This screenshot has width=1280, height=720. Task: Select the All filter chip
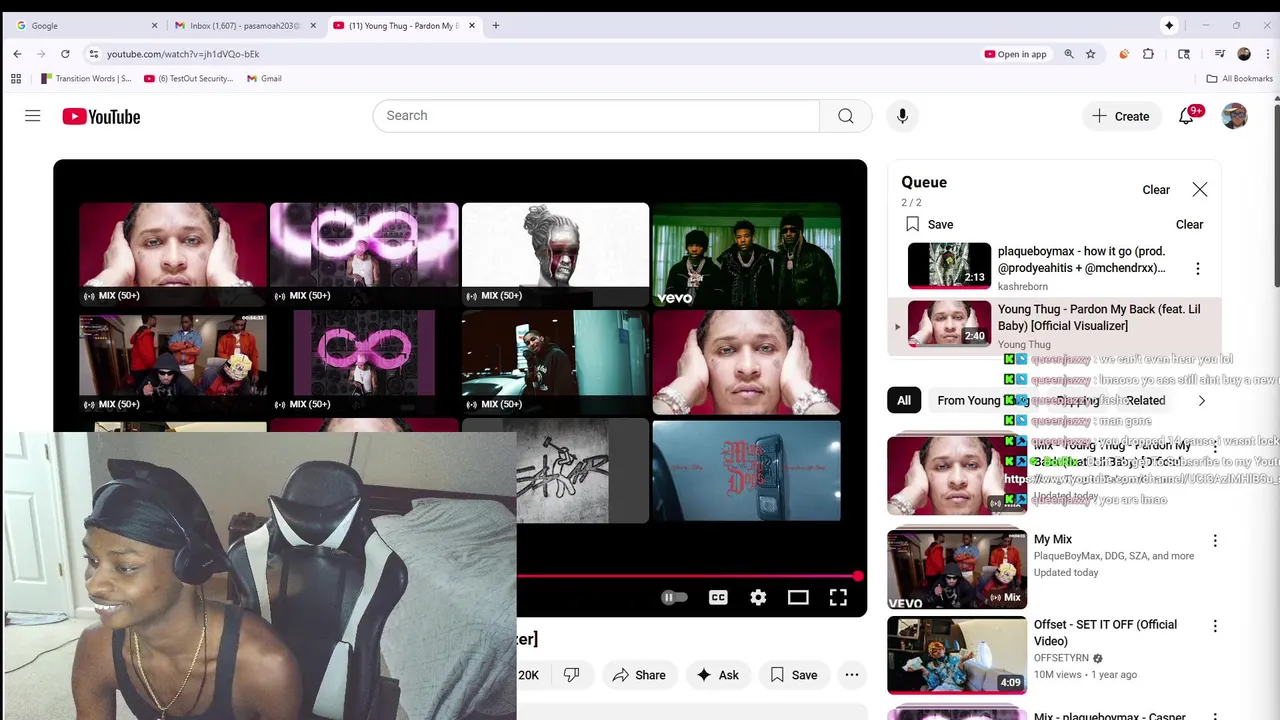pyautogui.click(x=904, y=400)
